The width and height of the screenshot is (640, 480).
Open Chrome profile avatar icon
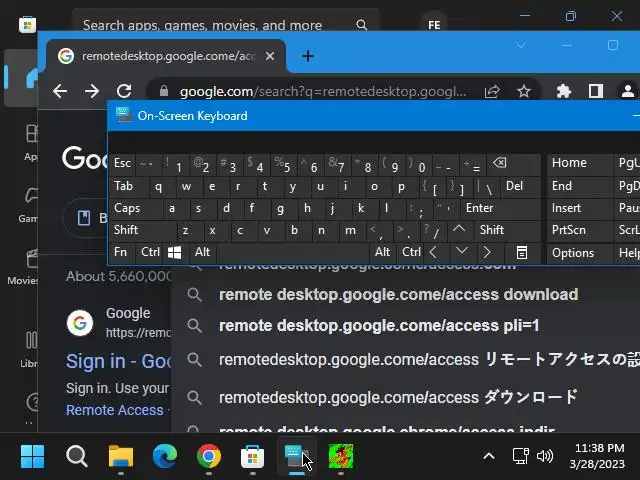[627, 91]
